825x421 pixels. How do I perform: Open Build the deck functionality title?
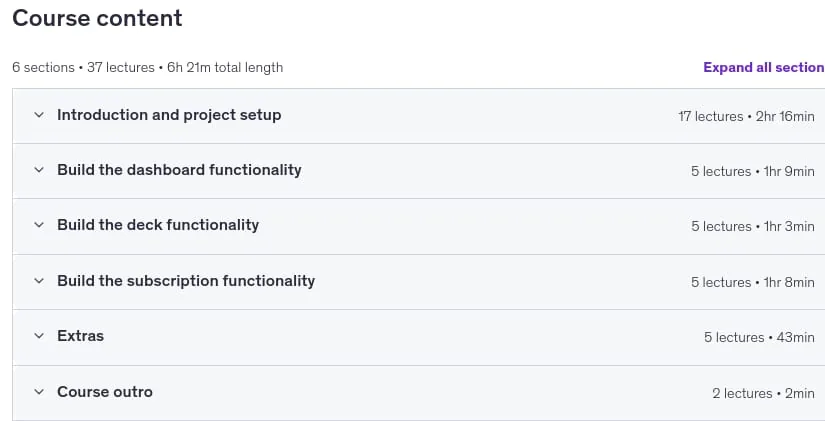(x=158, y=225)
